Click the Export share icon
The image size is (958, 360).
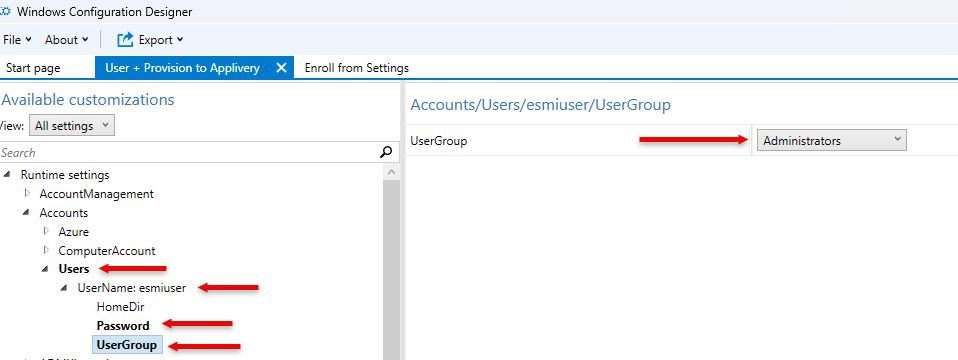tap(125, 40)
